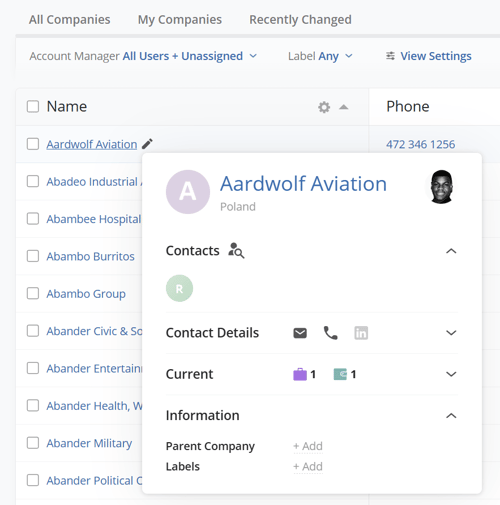Select the Abambo Burritos checkbox
This screenshot has height=505, width=500.
[x=33, y=256]
